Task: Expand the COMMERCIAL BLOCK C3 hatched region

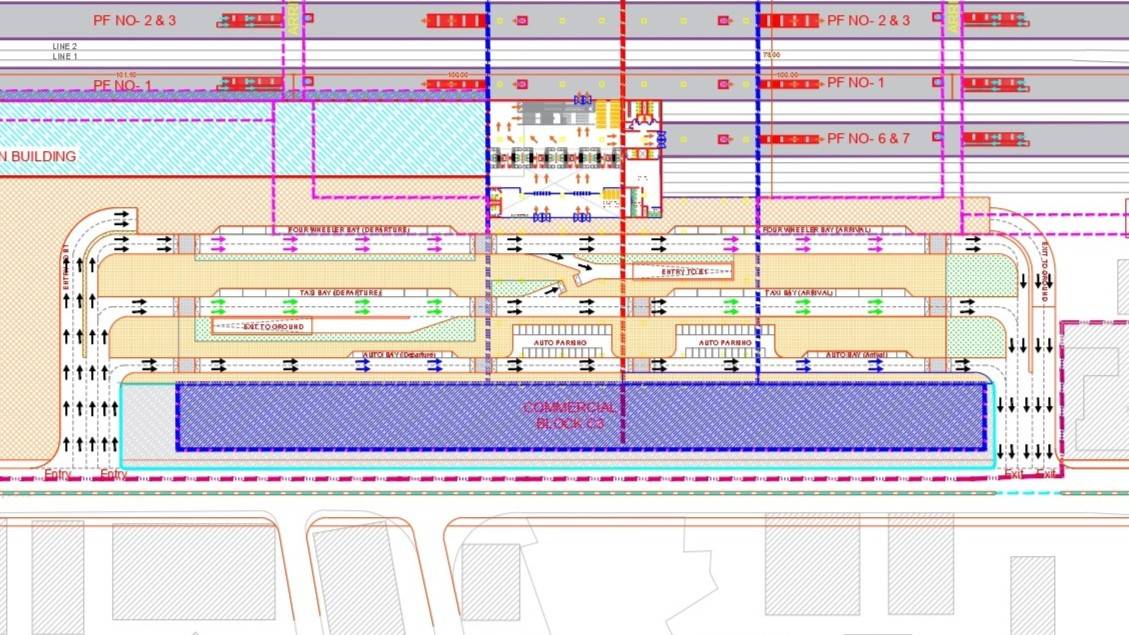Action: tap(570, 415)
